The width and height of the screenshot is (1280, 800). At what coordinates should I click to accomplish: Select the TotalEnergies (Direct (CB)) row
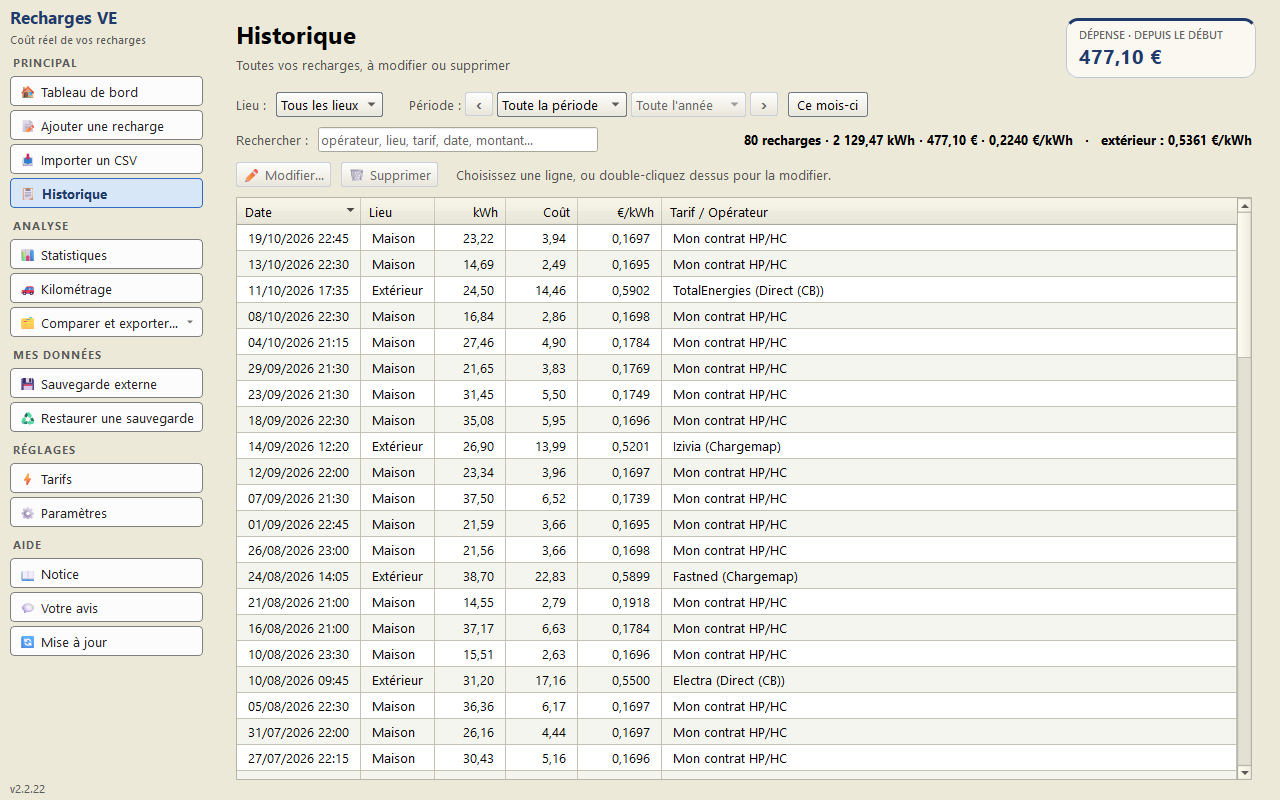coord(737,290)
